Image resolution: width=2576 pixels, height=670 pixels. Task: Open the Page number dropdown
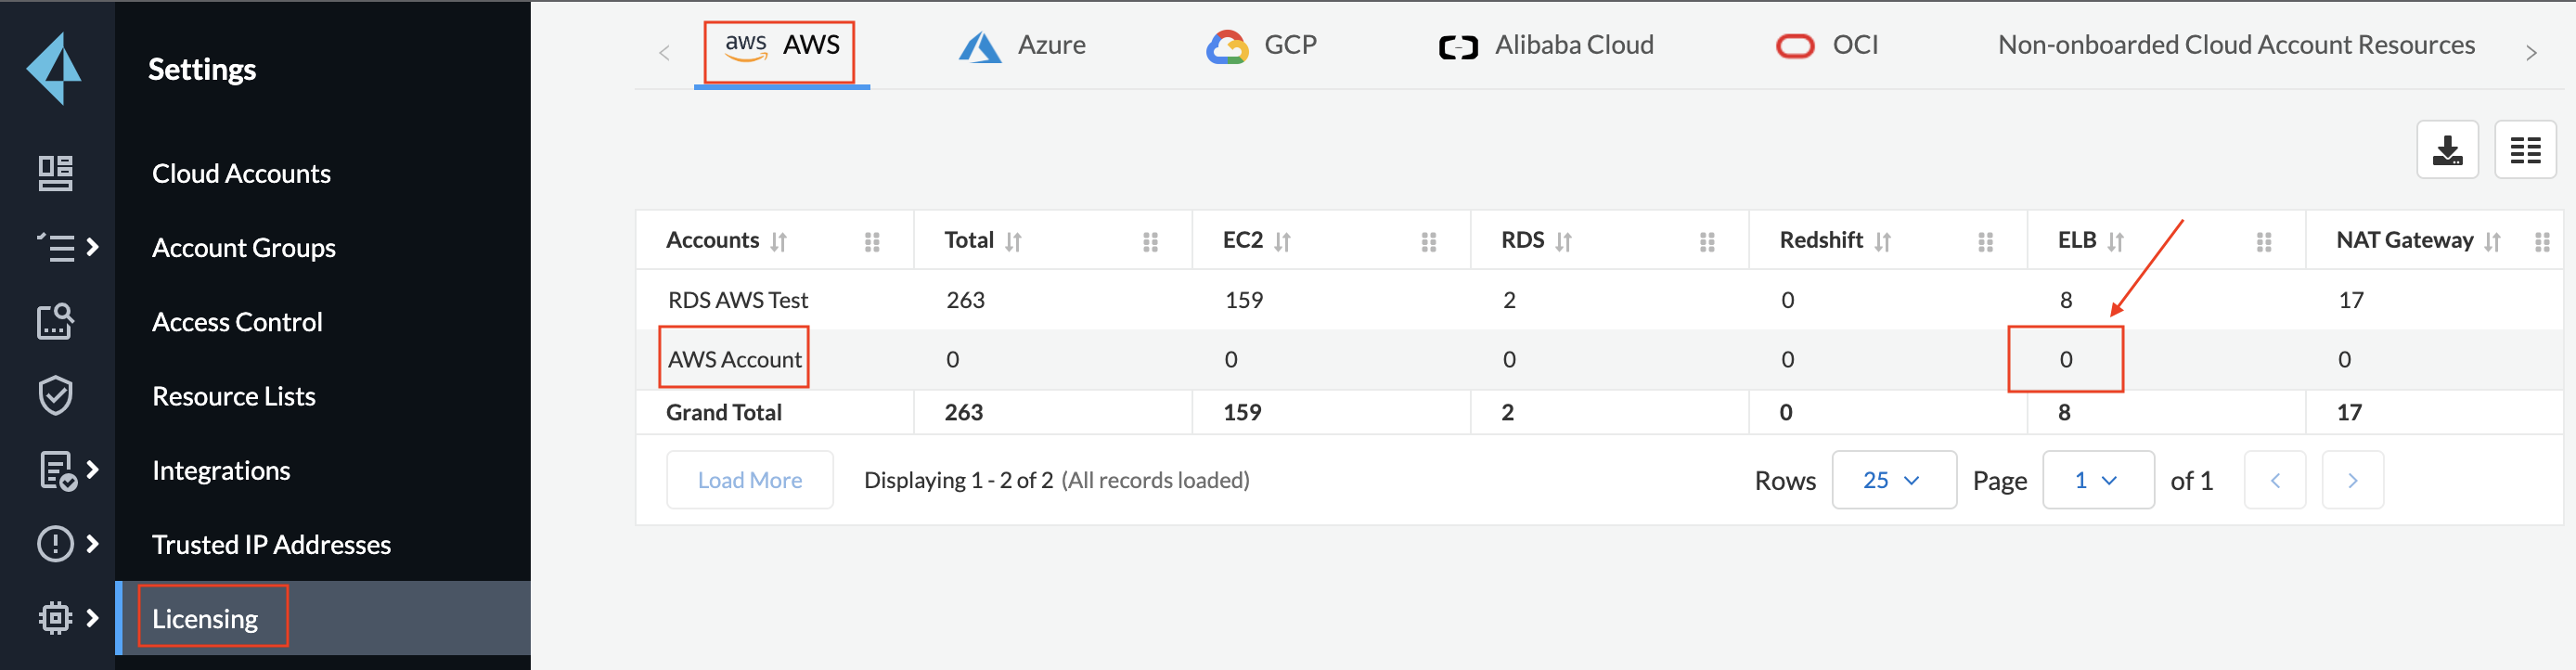click(2097, 480)
